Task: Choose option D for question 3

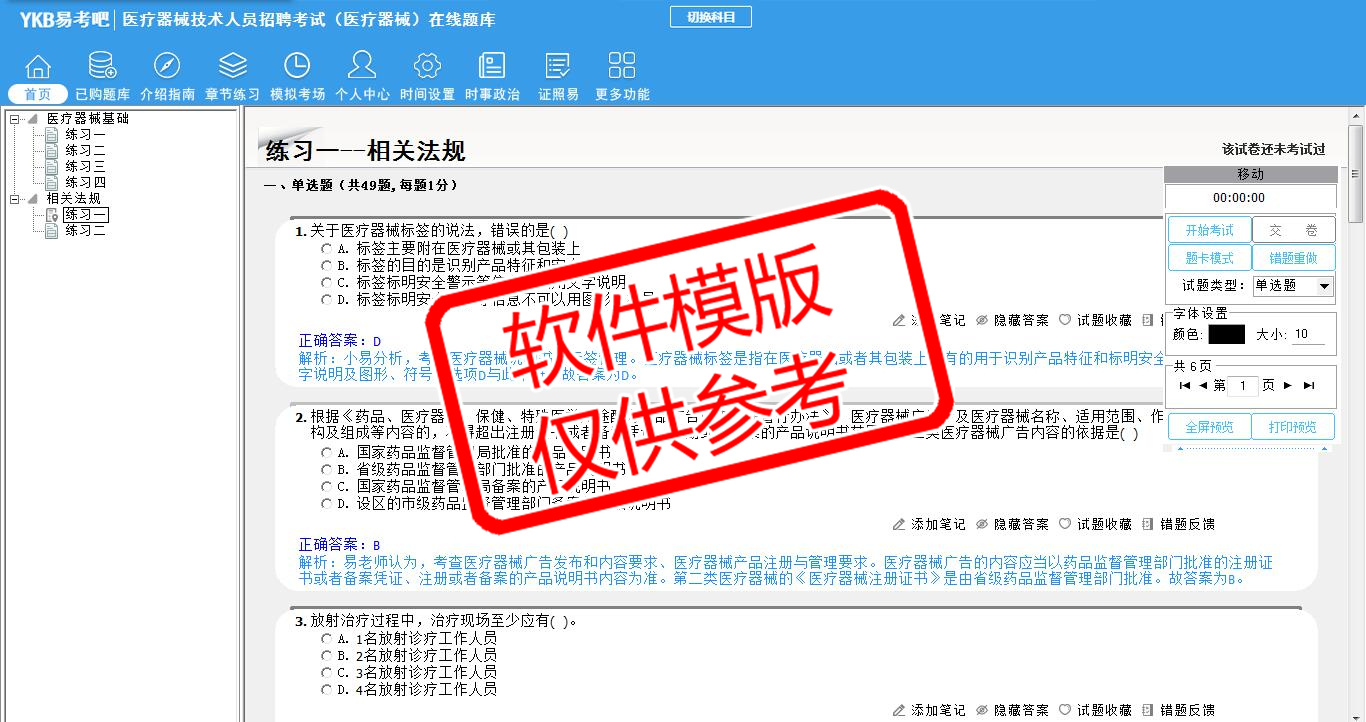Action: click(x=326, y=689)
